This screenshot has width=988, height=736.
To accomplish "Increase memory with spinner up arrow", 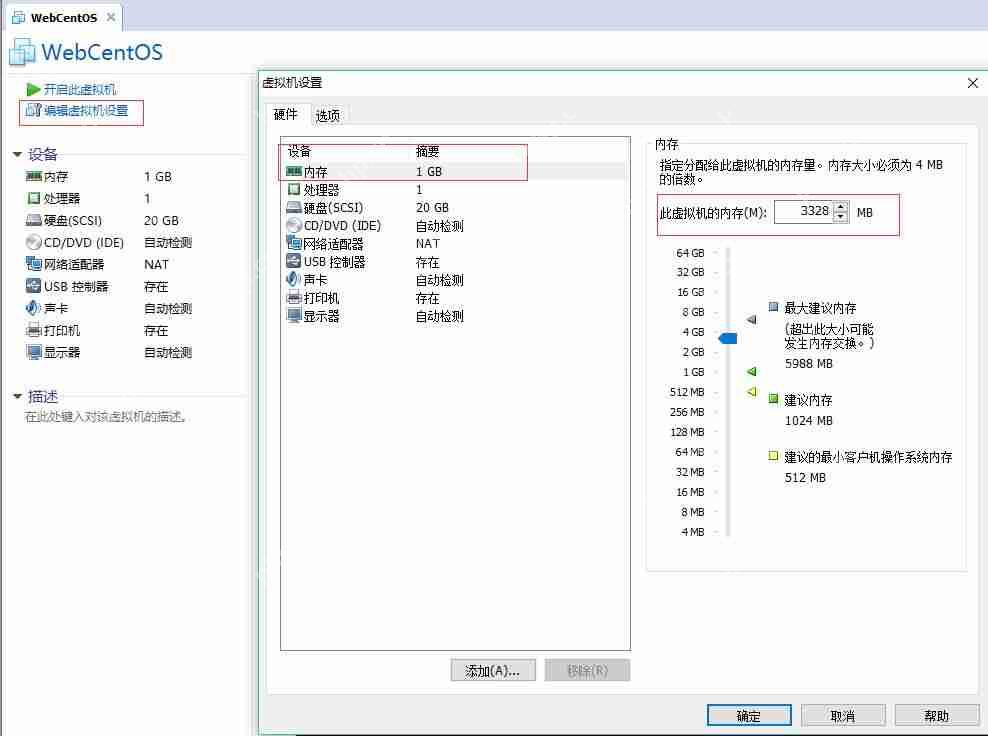I will click(x=841, y=206).
